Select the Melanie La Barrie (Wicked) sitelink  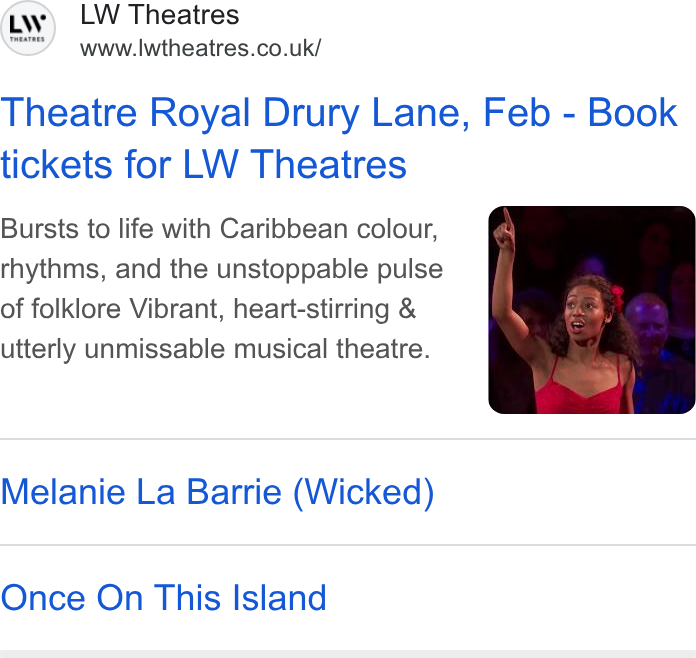tap(217, 492)
